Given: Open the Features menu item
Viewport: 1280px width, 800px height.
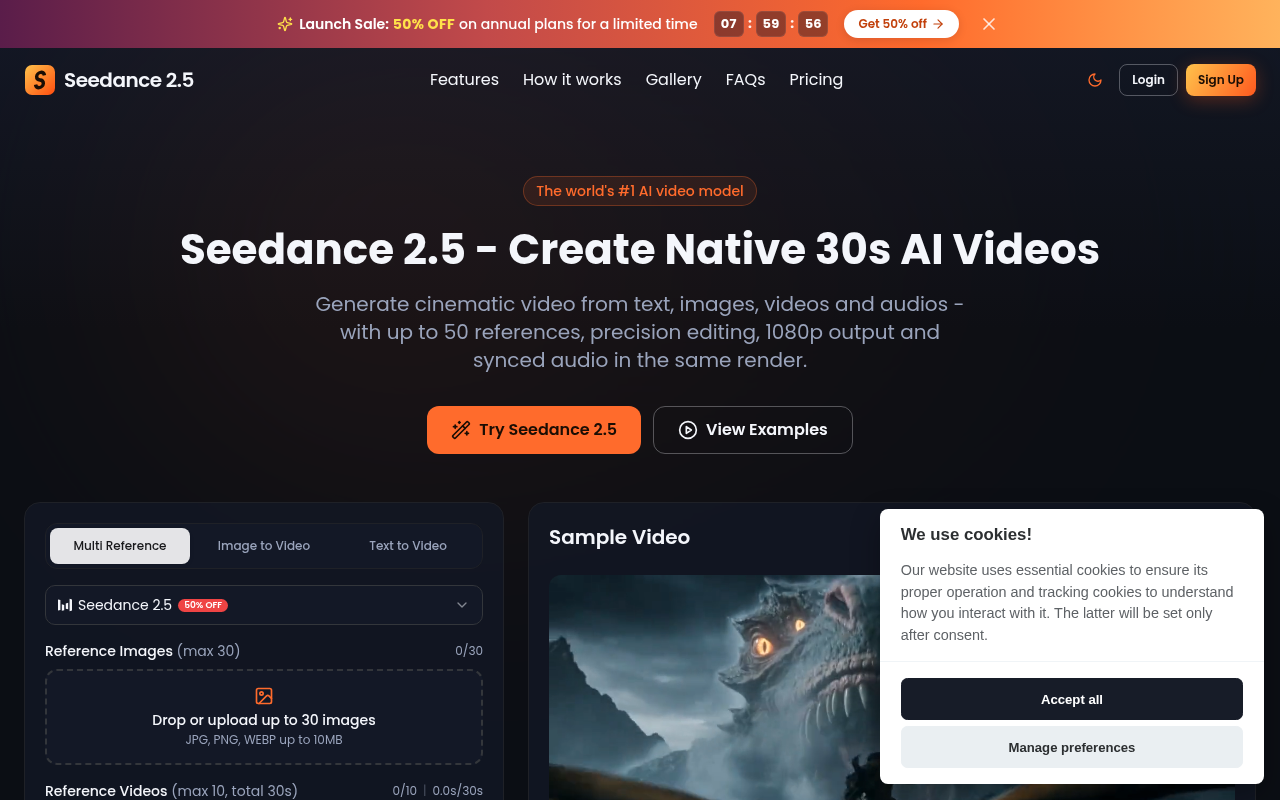Looking at the screenshot, I should tap(464, 80).
